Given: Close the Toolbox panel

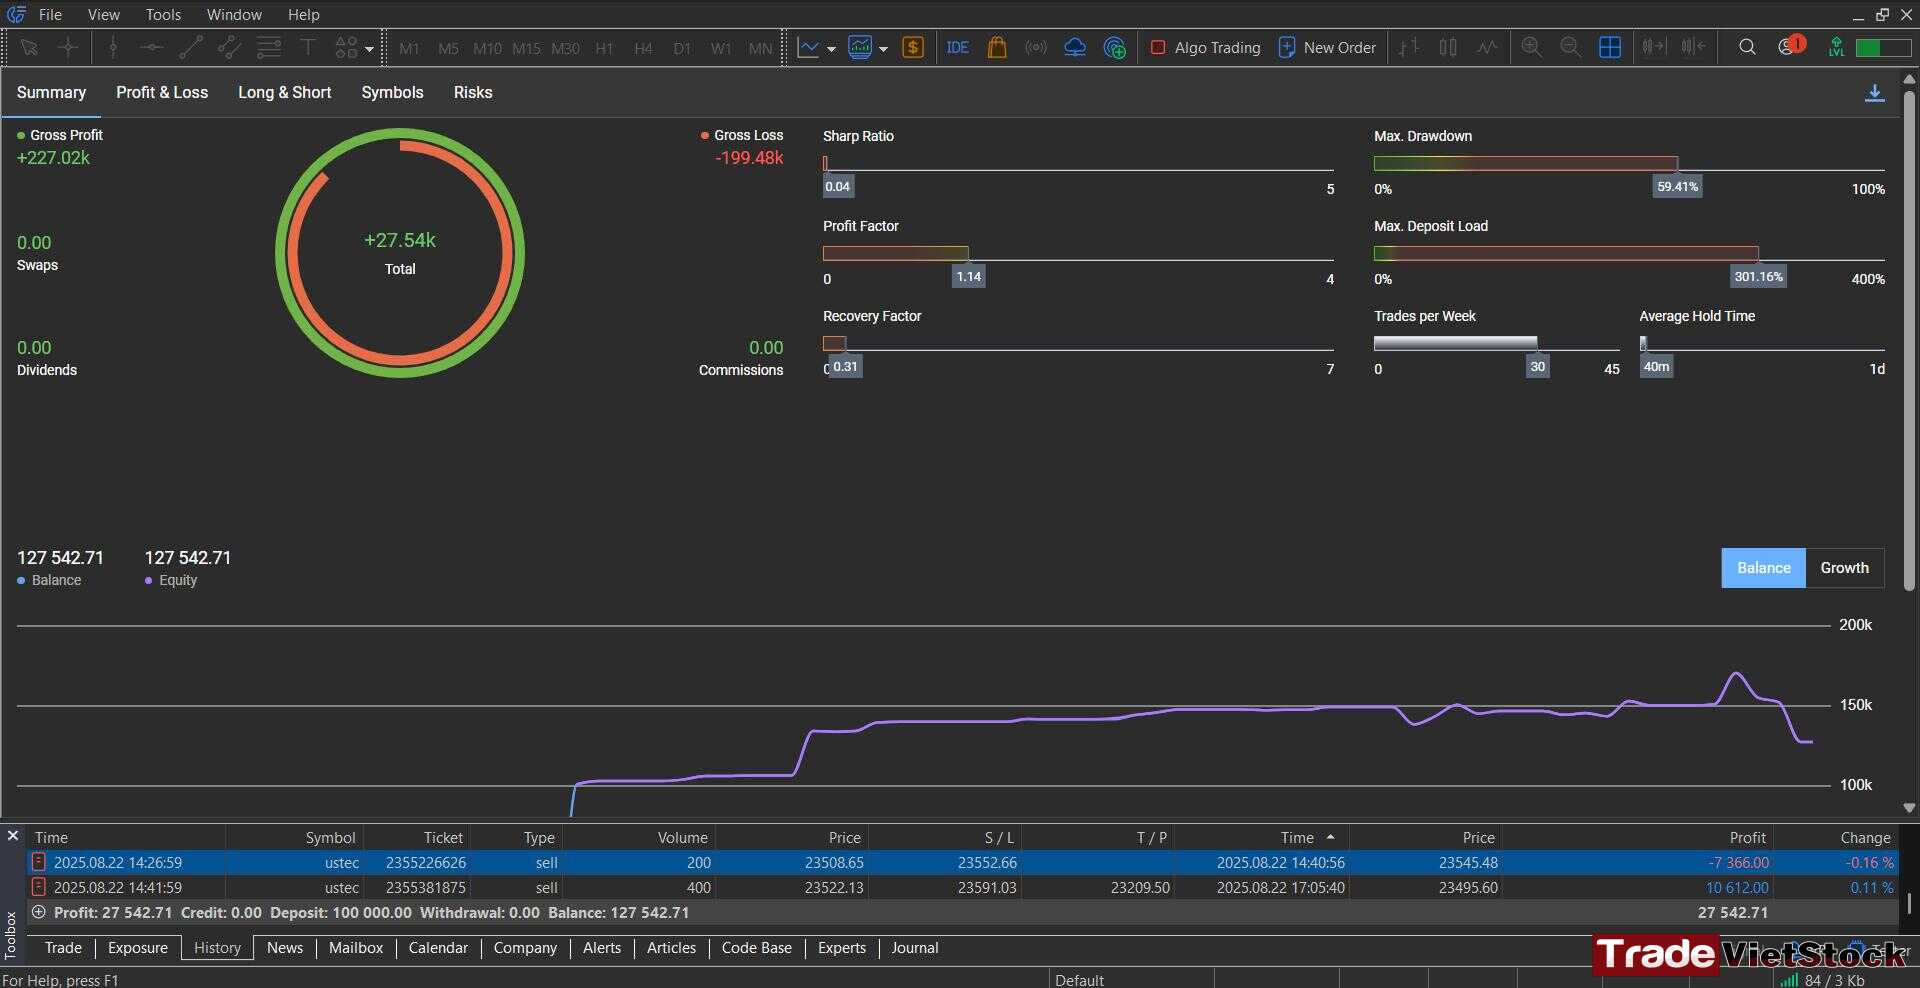Looking at the screenshot, I should point(12,835).
